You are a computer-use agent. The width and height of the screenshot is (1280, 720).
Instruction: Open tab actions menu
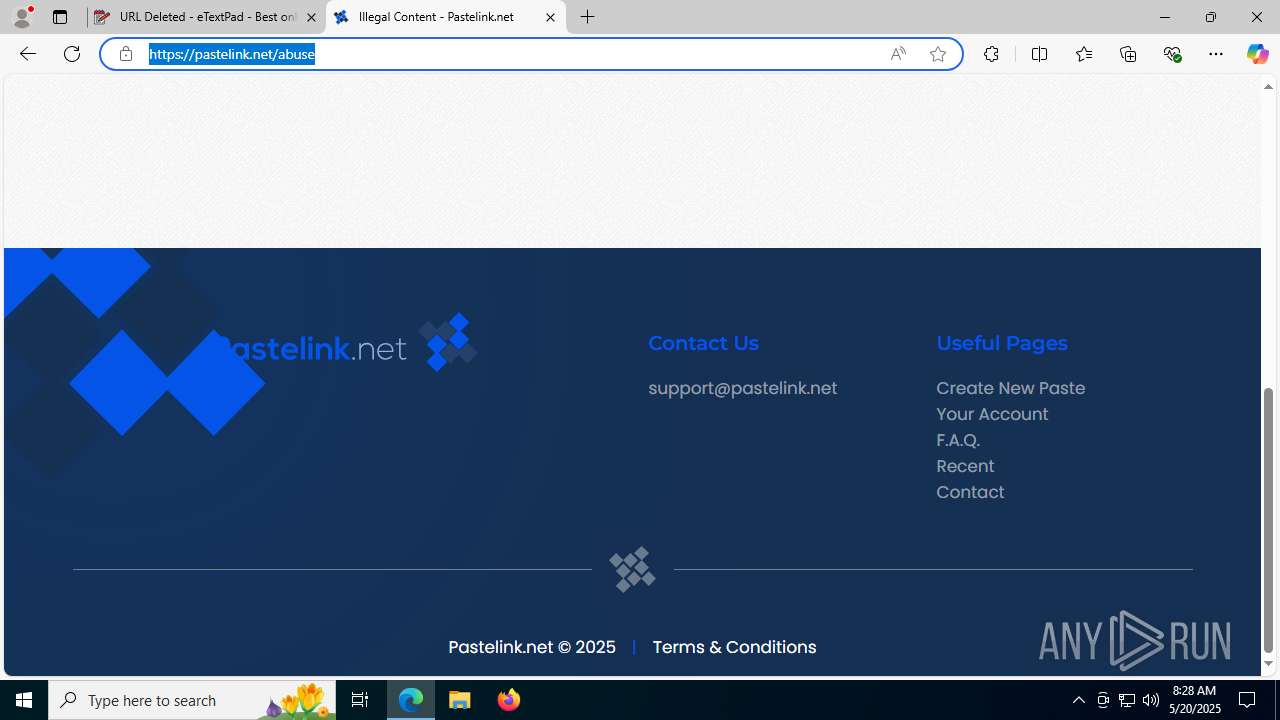click(60, 17)
